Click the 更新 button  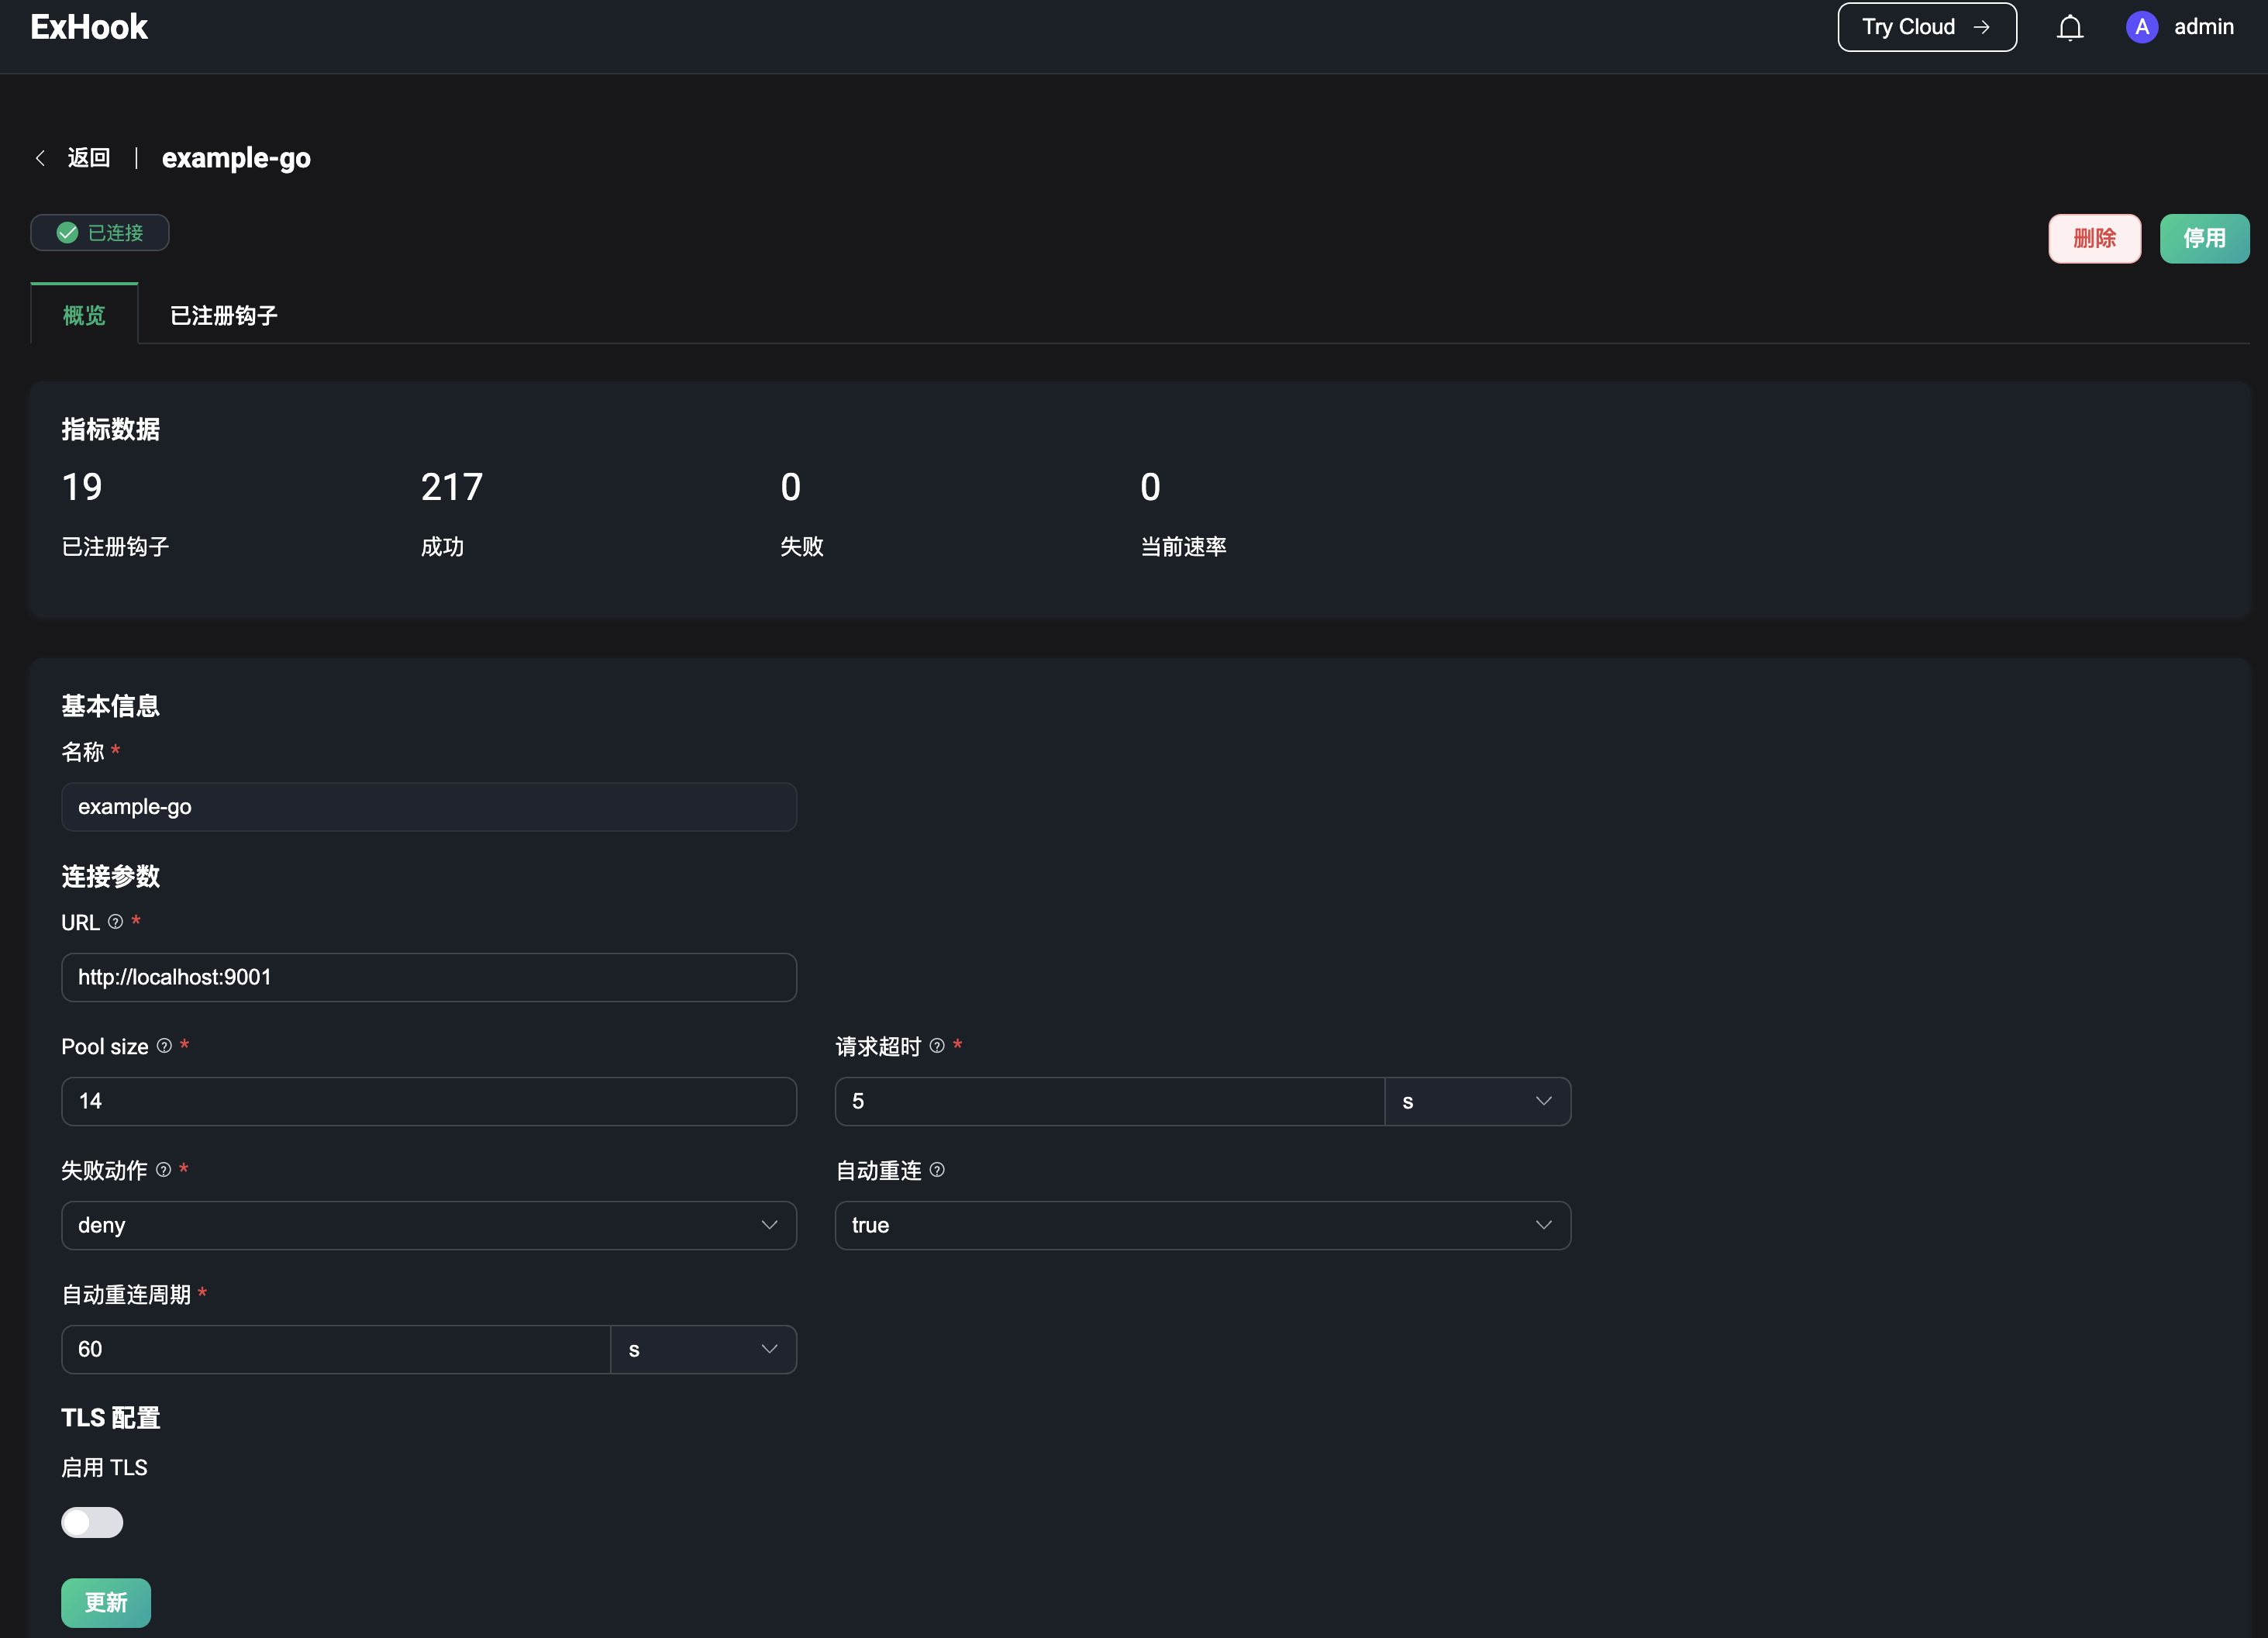[106, 1602]
